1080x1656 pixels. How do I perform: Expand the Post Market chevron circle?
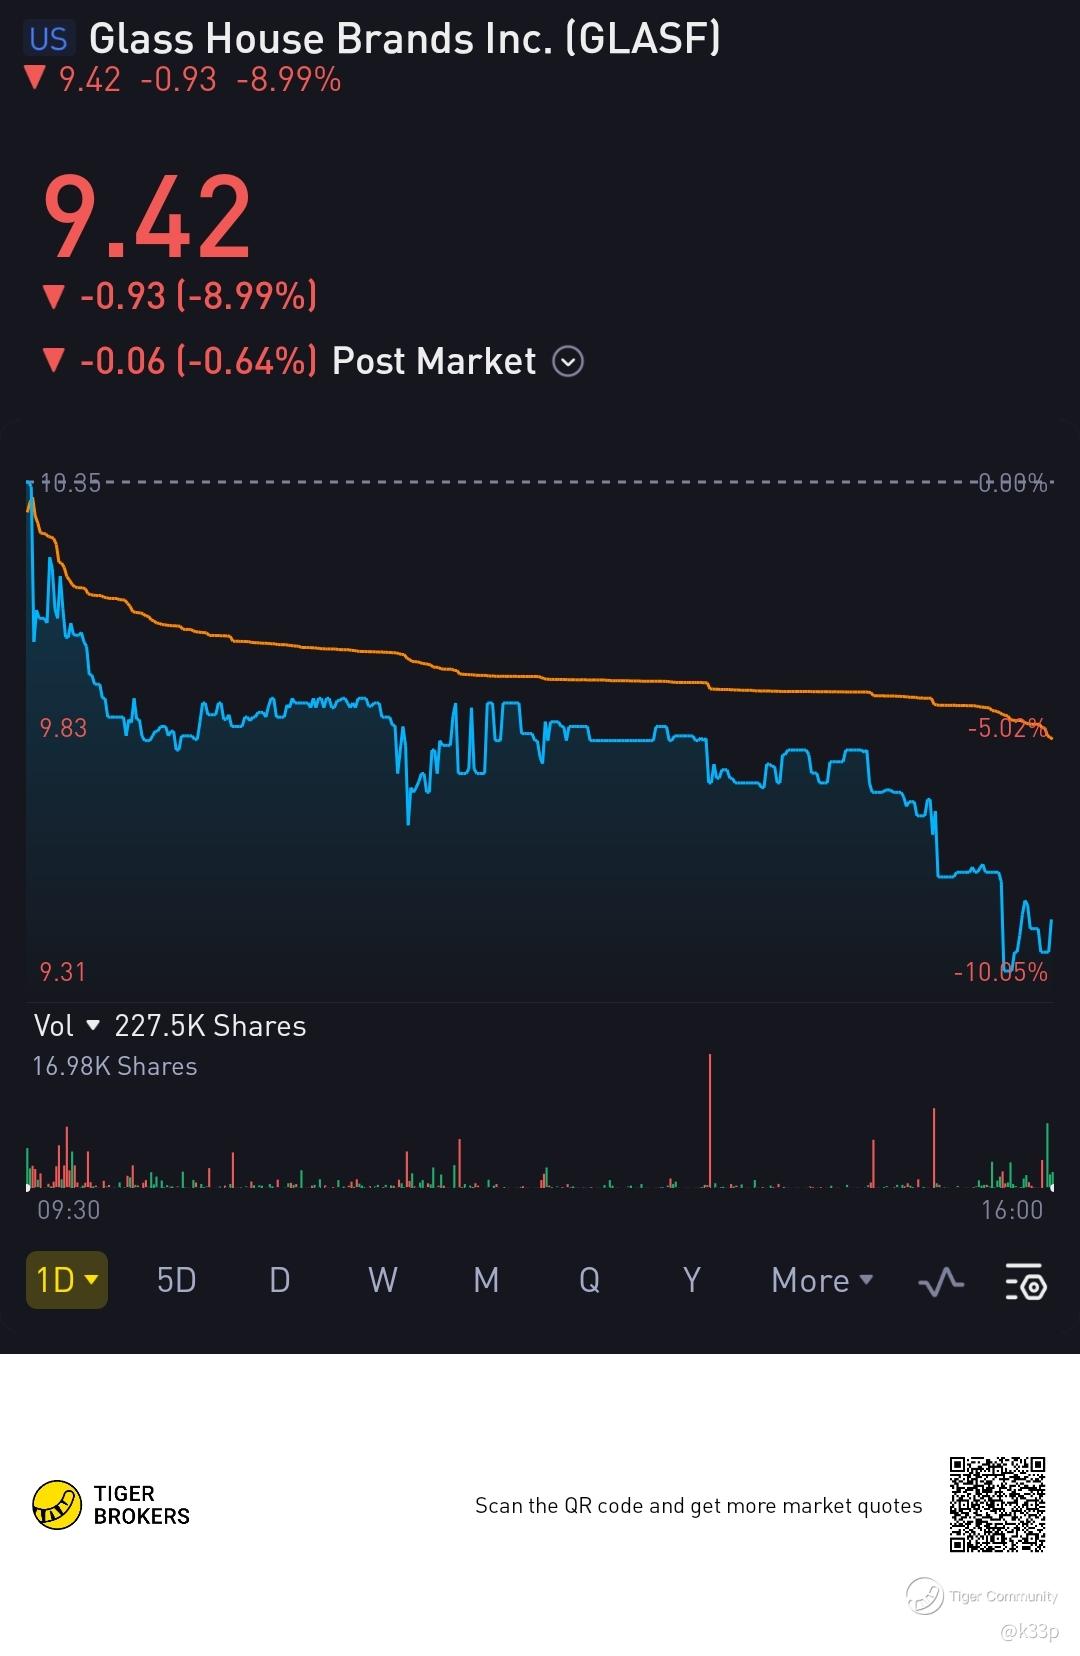(x=568, y=361)
